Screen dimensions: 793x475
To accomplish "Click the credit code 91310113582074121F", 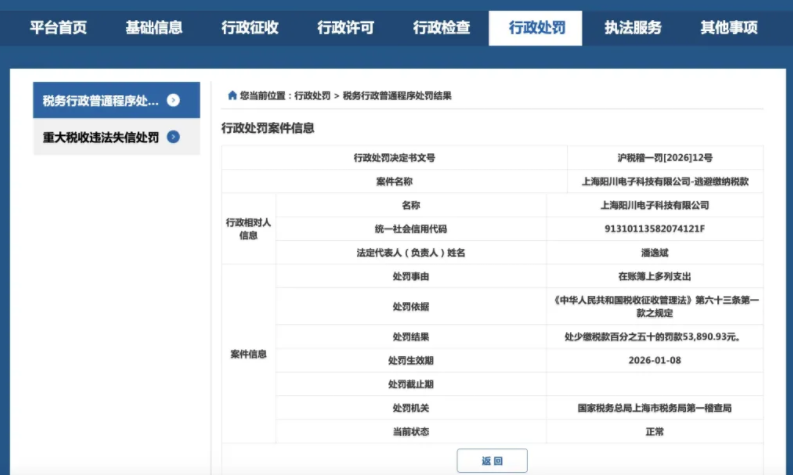I will pos(655,229).
